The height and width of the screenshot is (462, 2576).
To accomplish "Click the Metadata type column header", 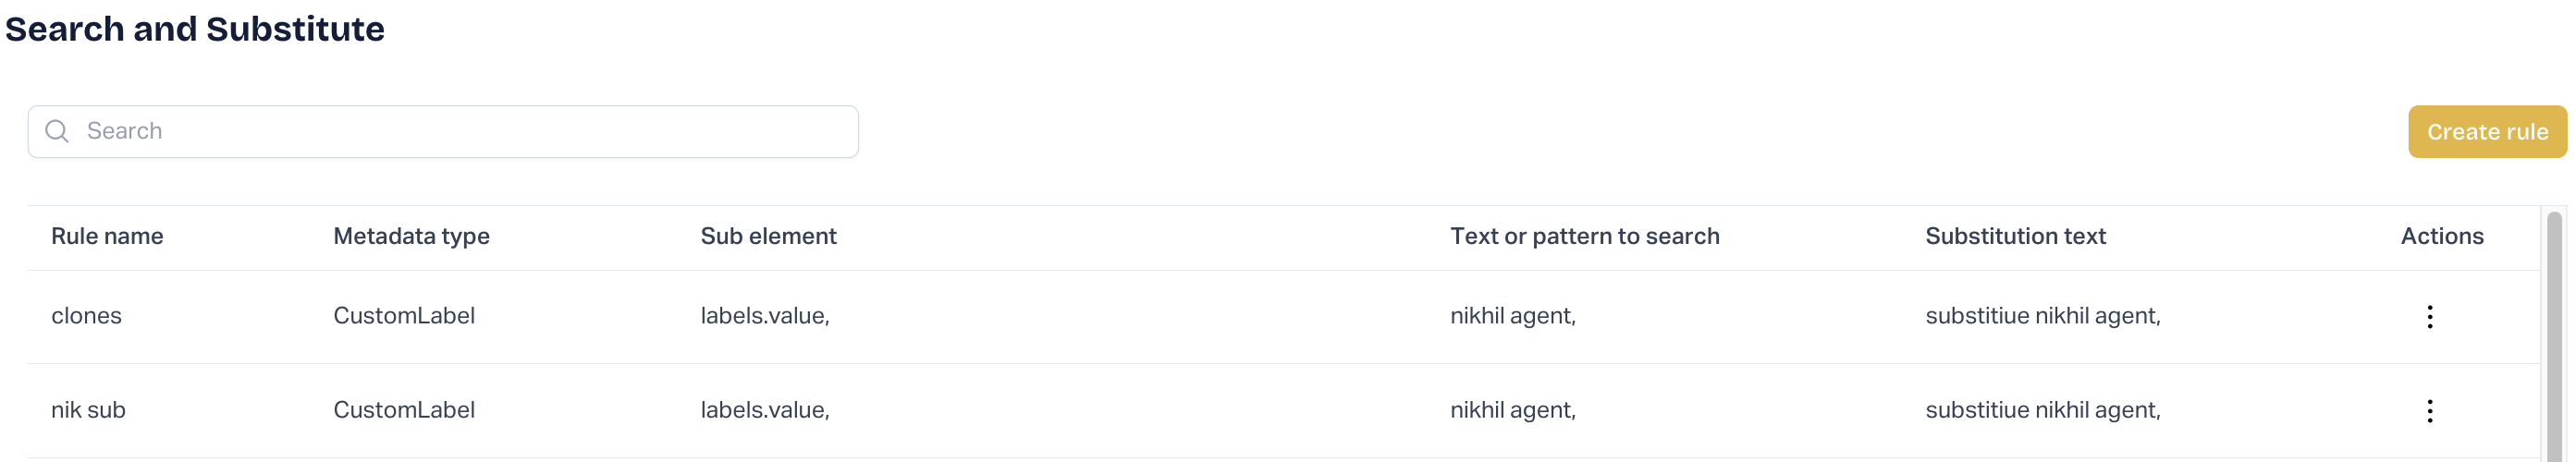I will [411, 236].
